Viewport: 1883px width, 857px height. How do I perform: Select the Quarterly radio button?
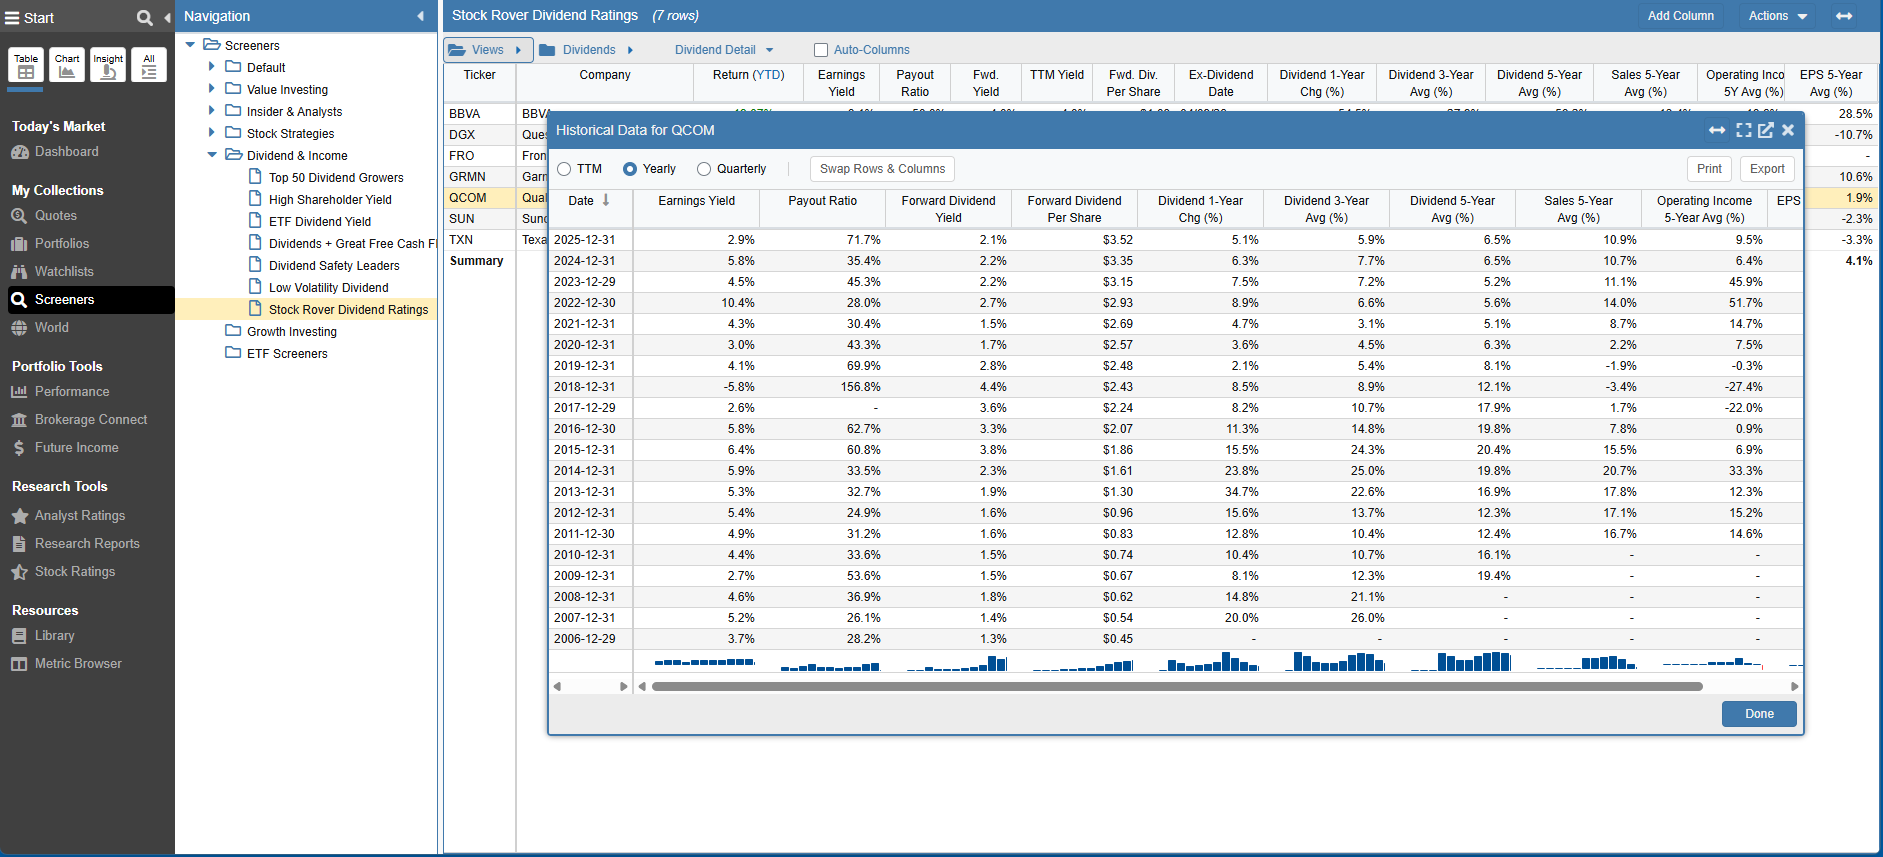pos(704,169)
